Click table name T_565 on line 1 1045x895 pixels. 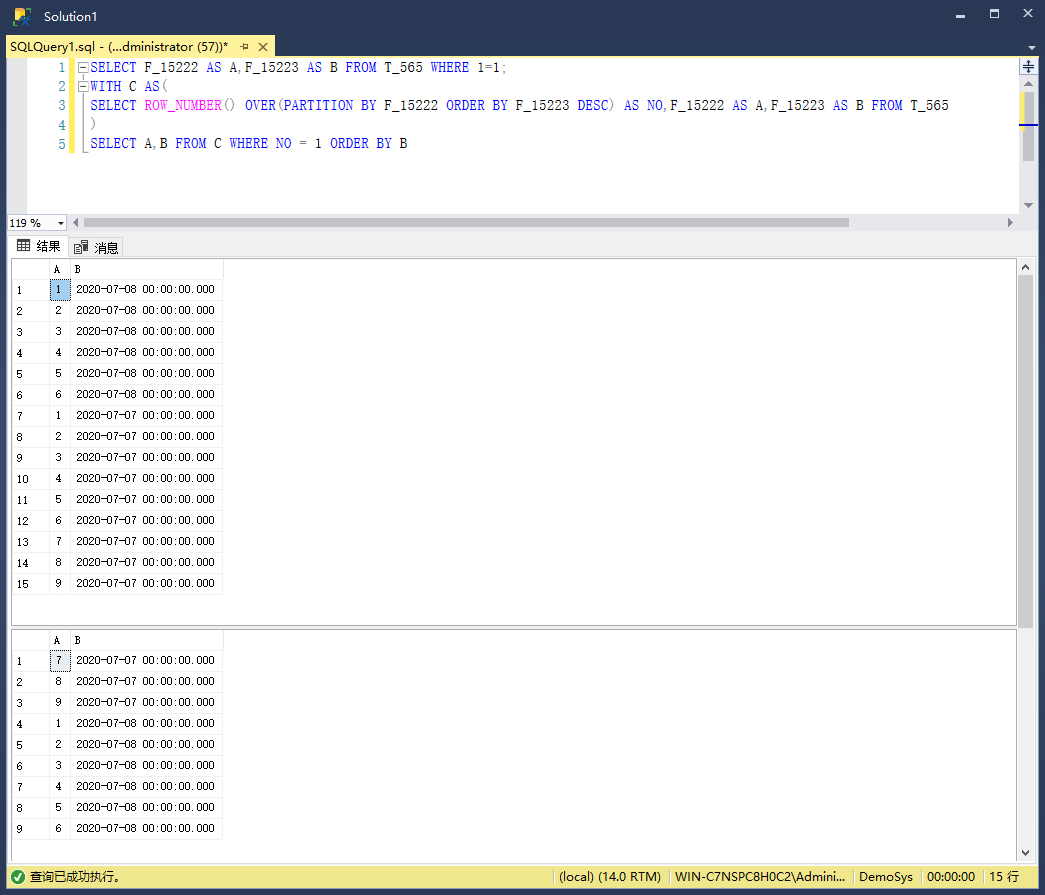click(x=403, y=68)
